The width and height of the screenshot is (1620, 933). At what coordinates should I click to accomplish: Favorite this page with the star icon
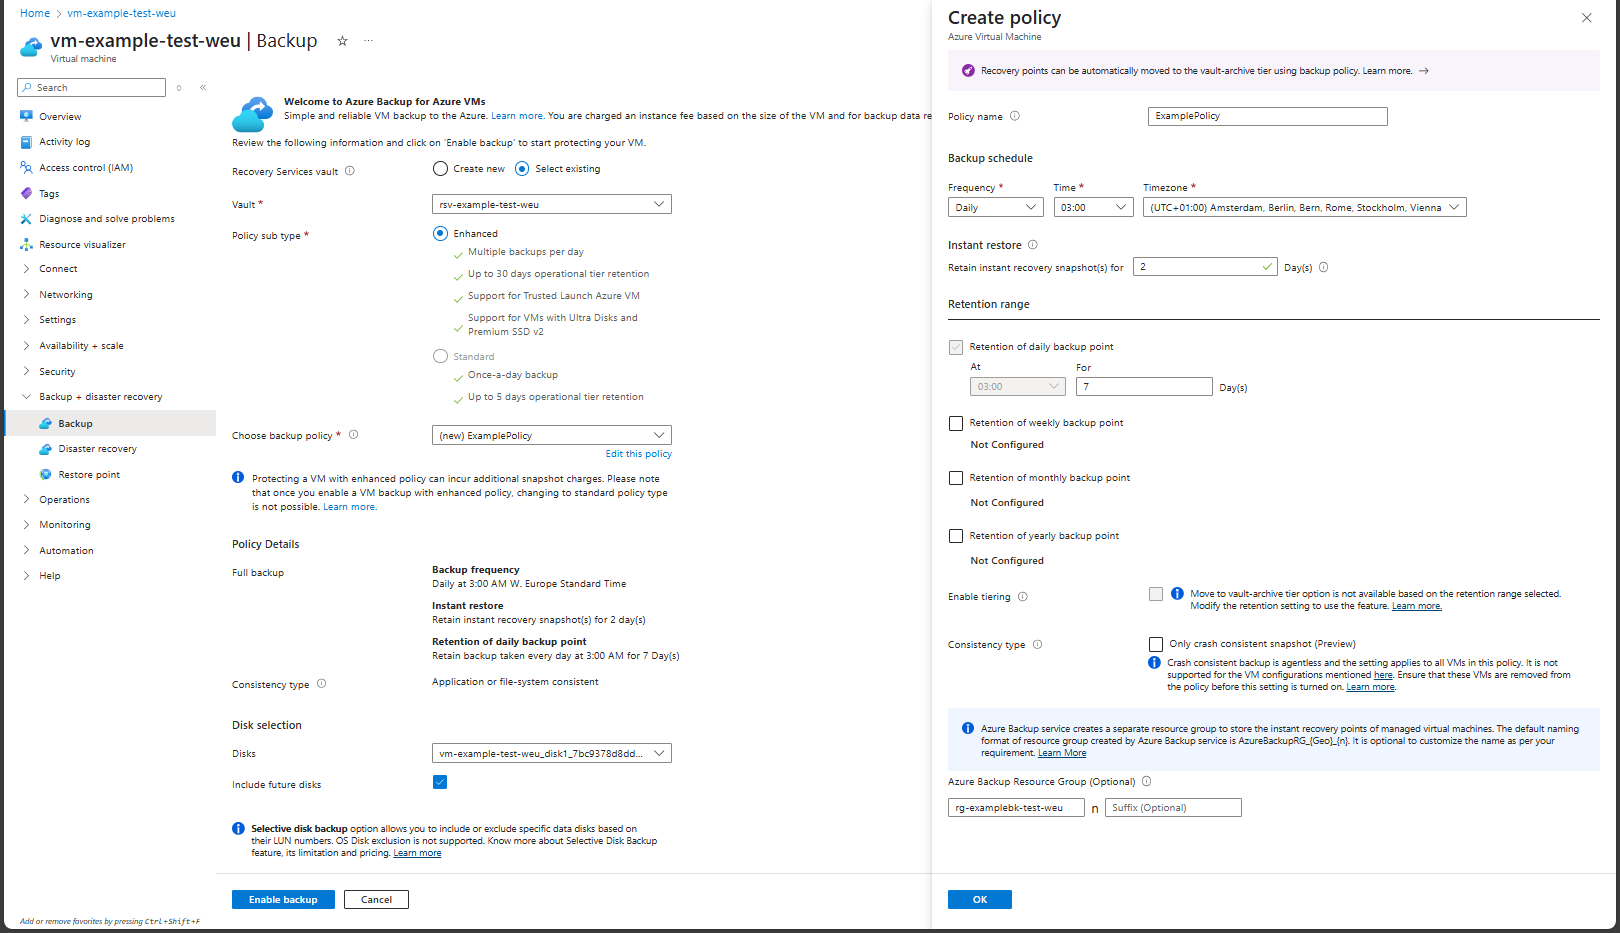342,41
